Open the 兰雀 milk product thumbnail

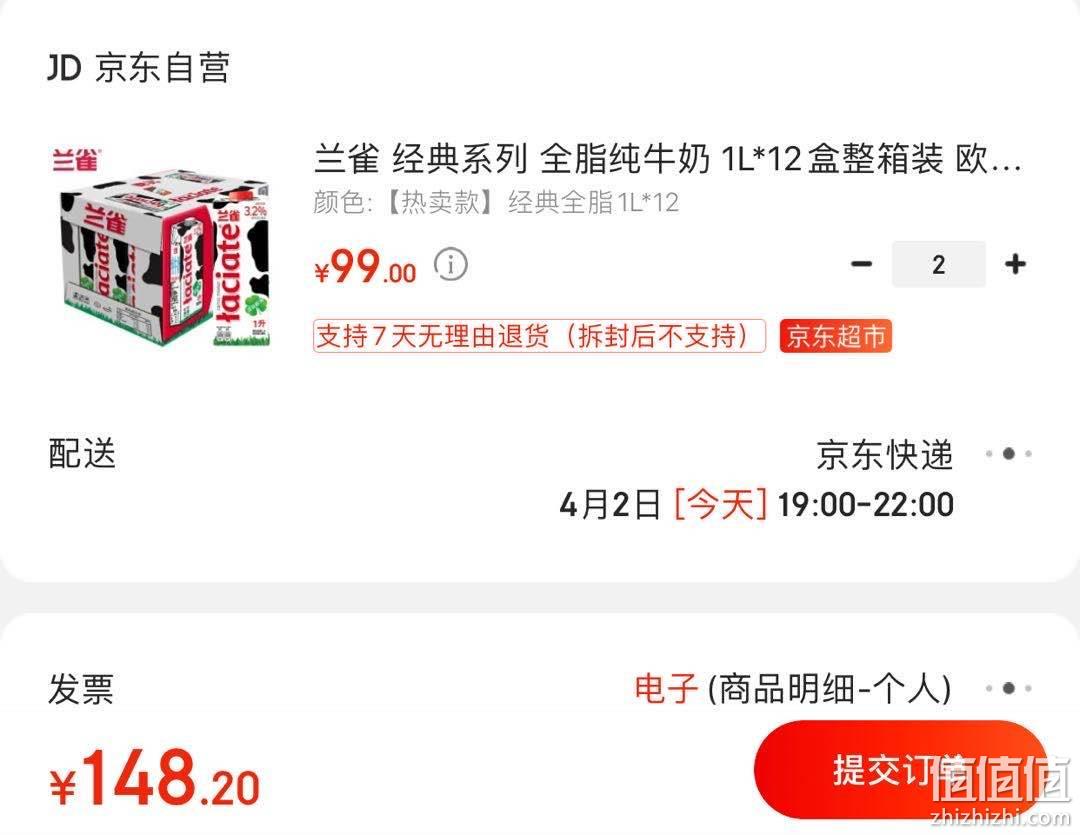(163, 247)
